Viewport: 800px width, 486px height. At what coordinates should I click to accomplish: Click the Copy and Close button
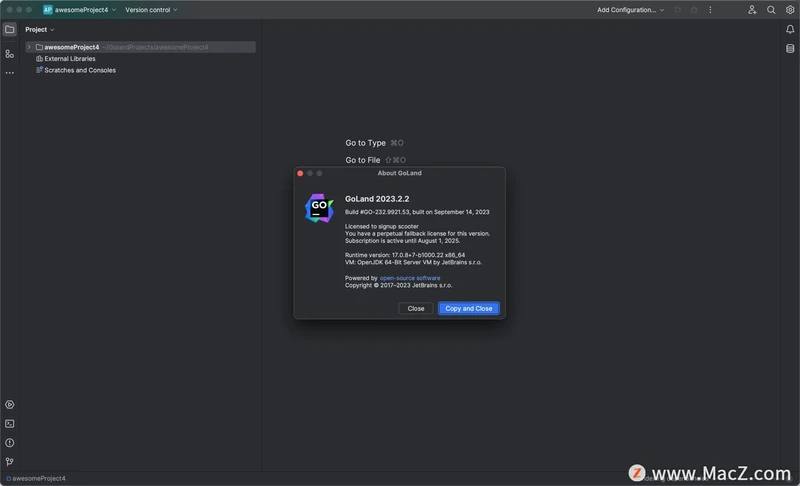(468, 308)
